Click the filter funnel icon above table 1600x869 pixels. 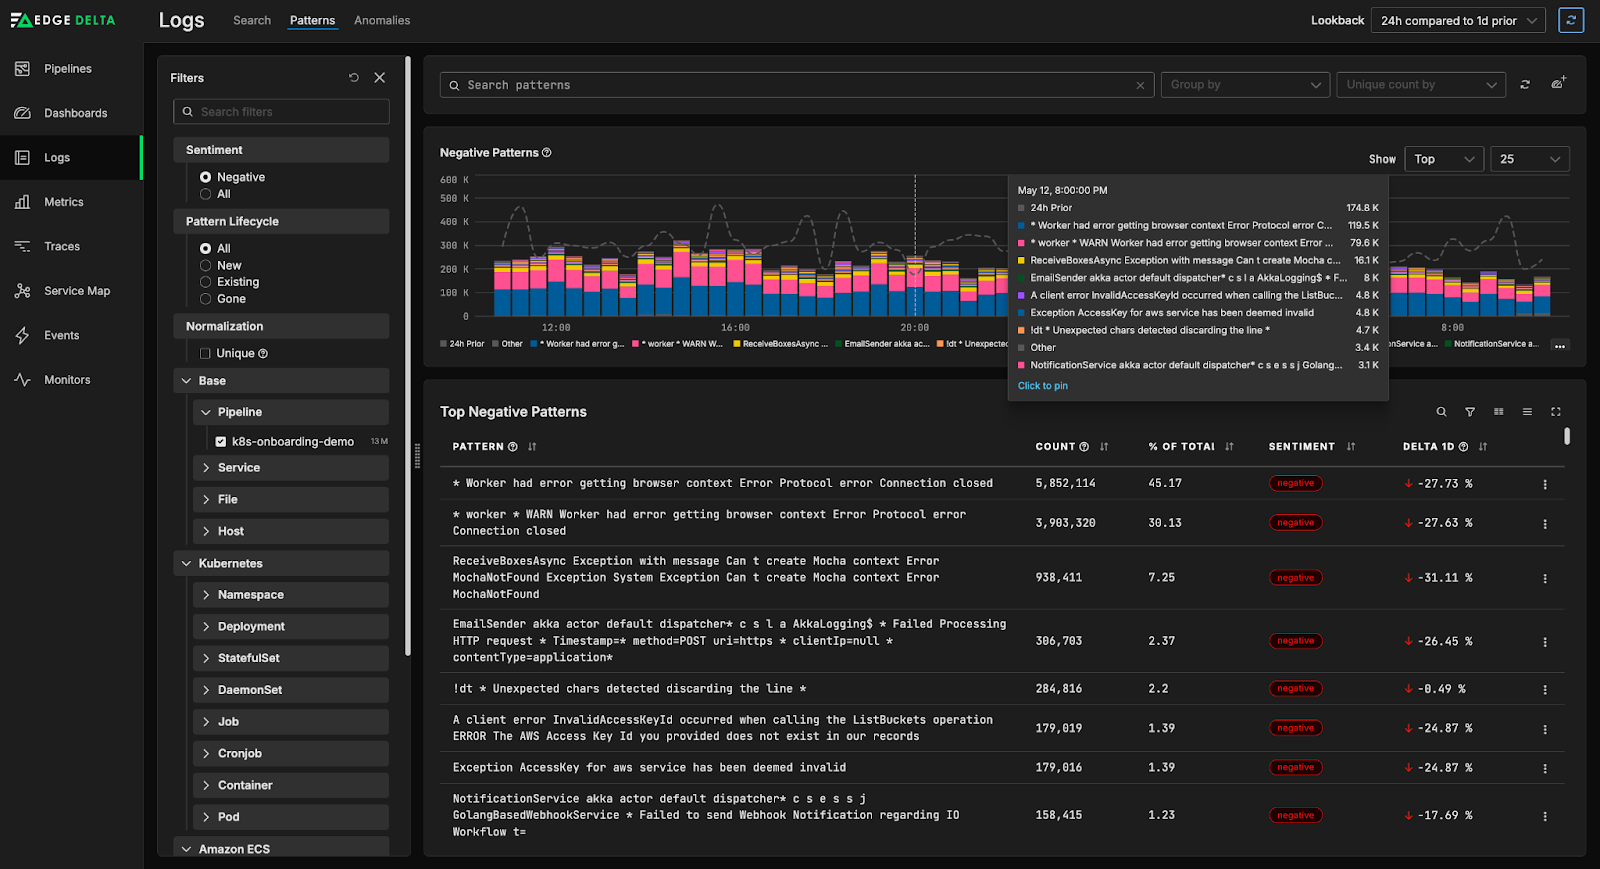point(1470,412)
